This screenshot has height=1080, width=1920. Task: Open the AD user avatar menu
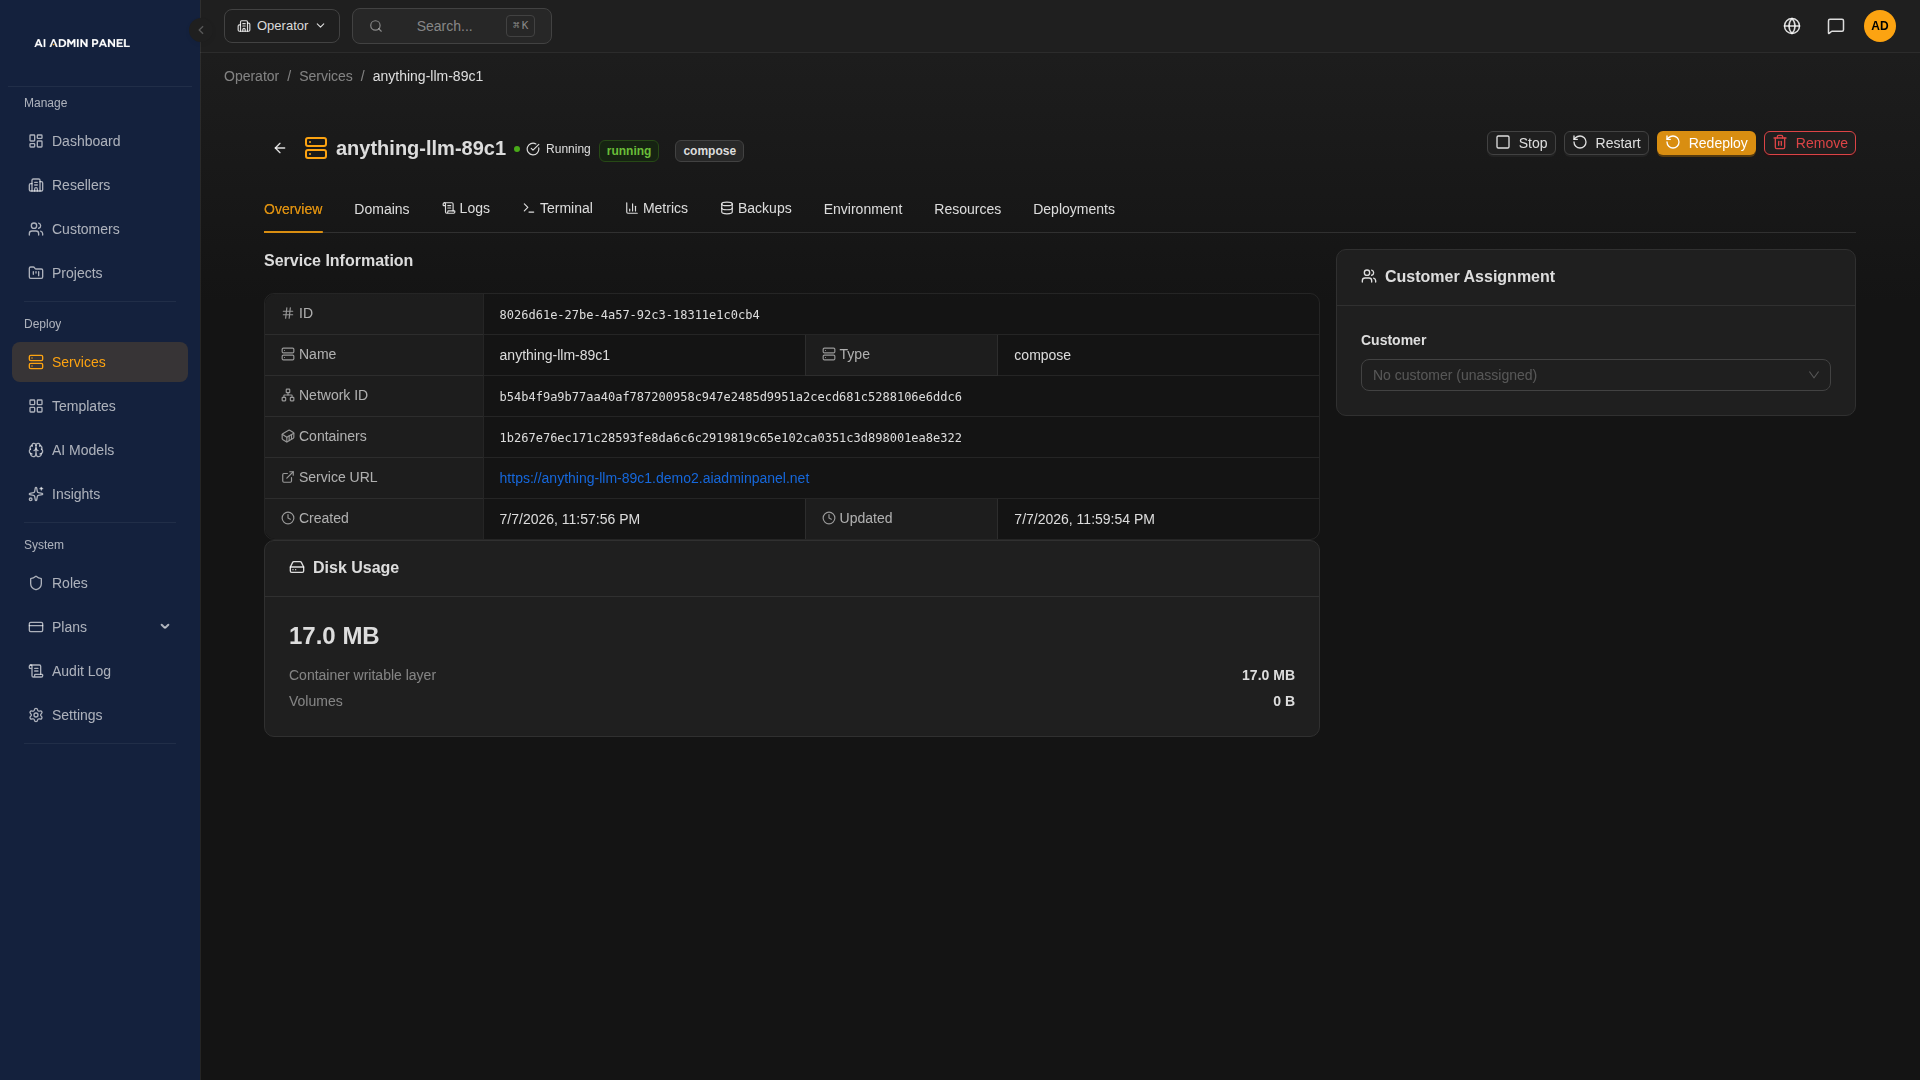point(1880,26)
